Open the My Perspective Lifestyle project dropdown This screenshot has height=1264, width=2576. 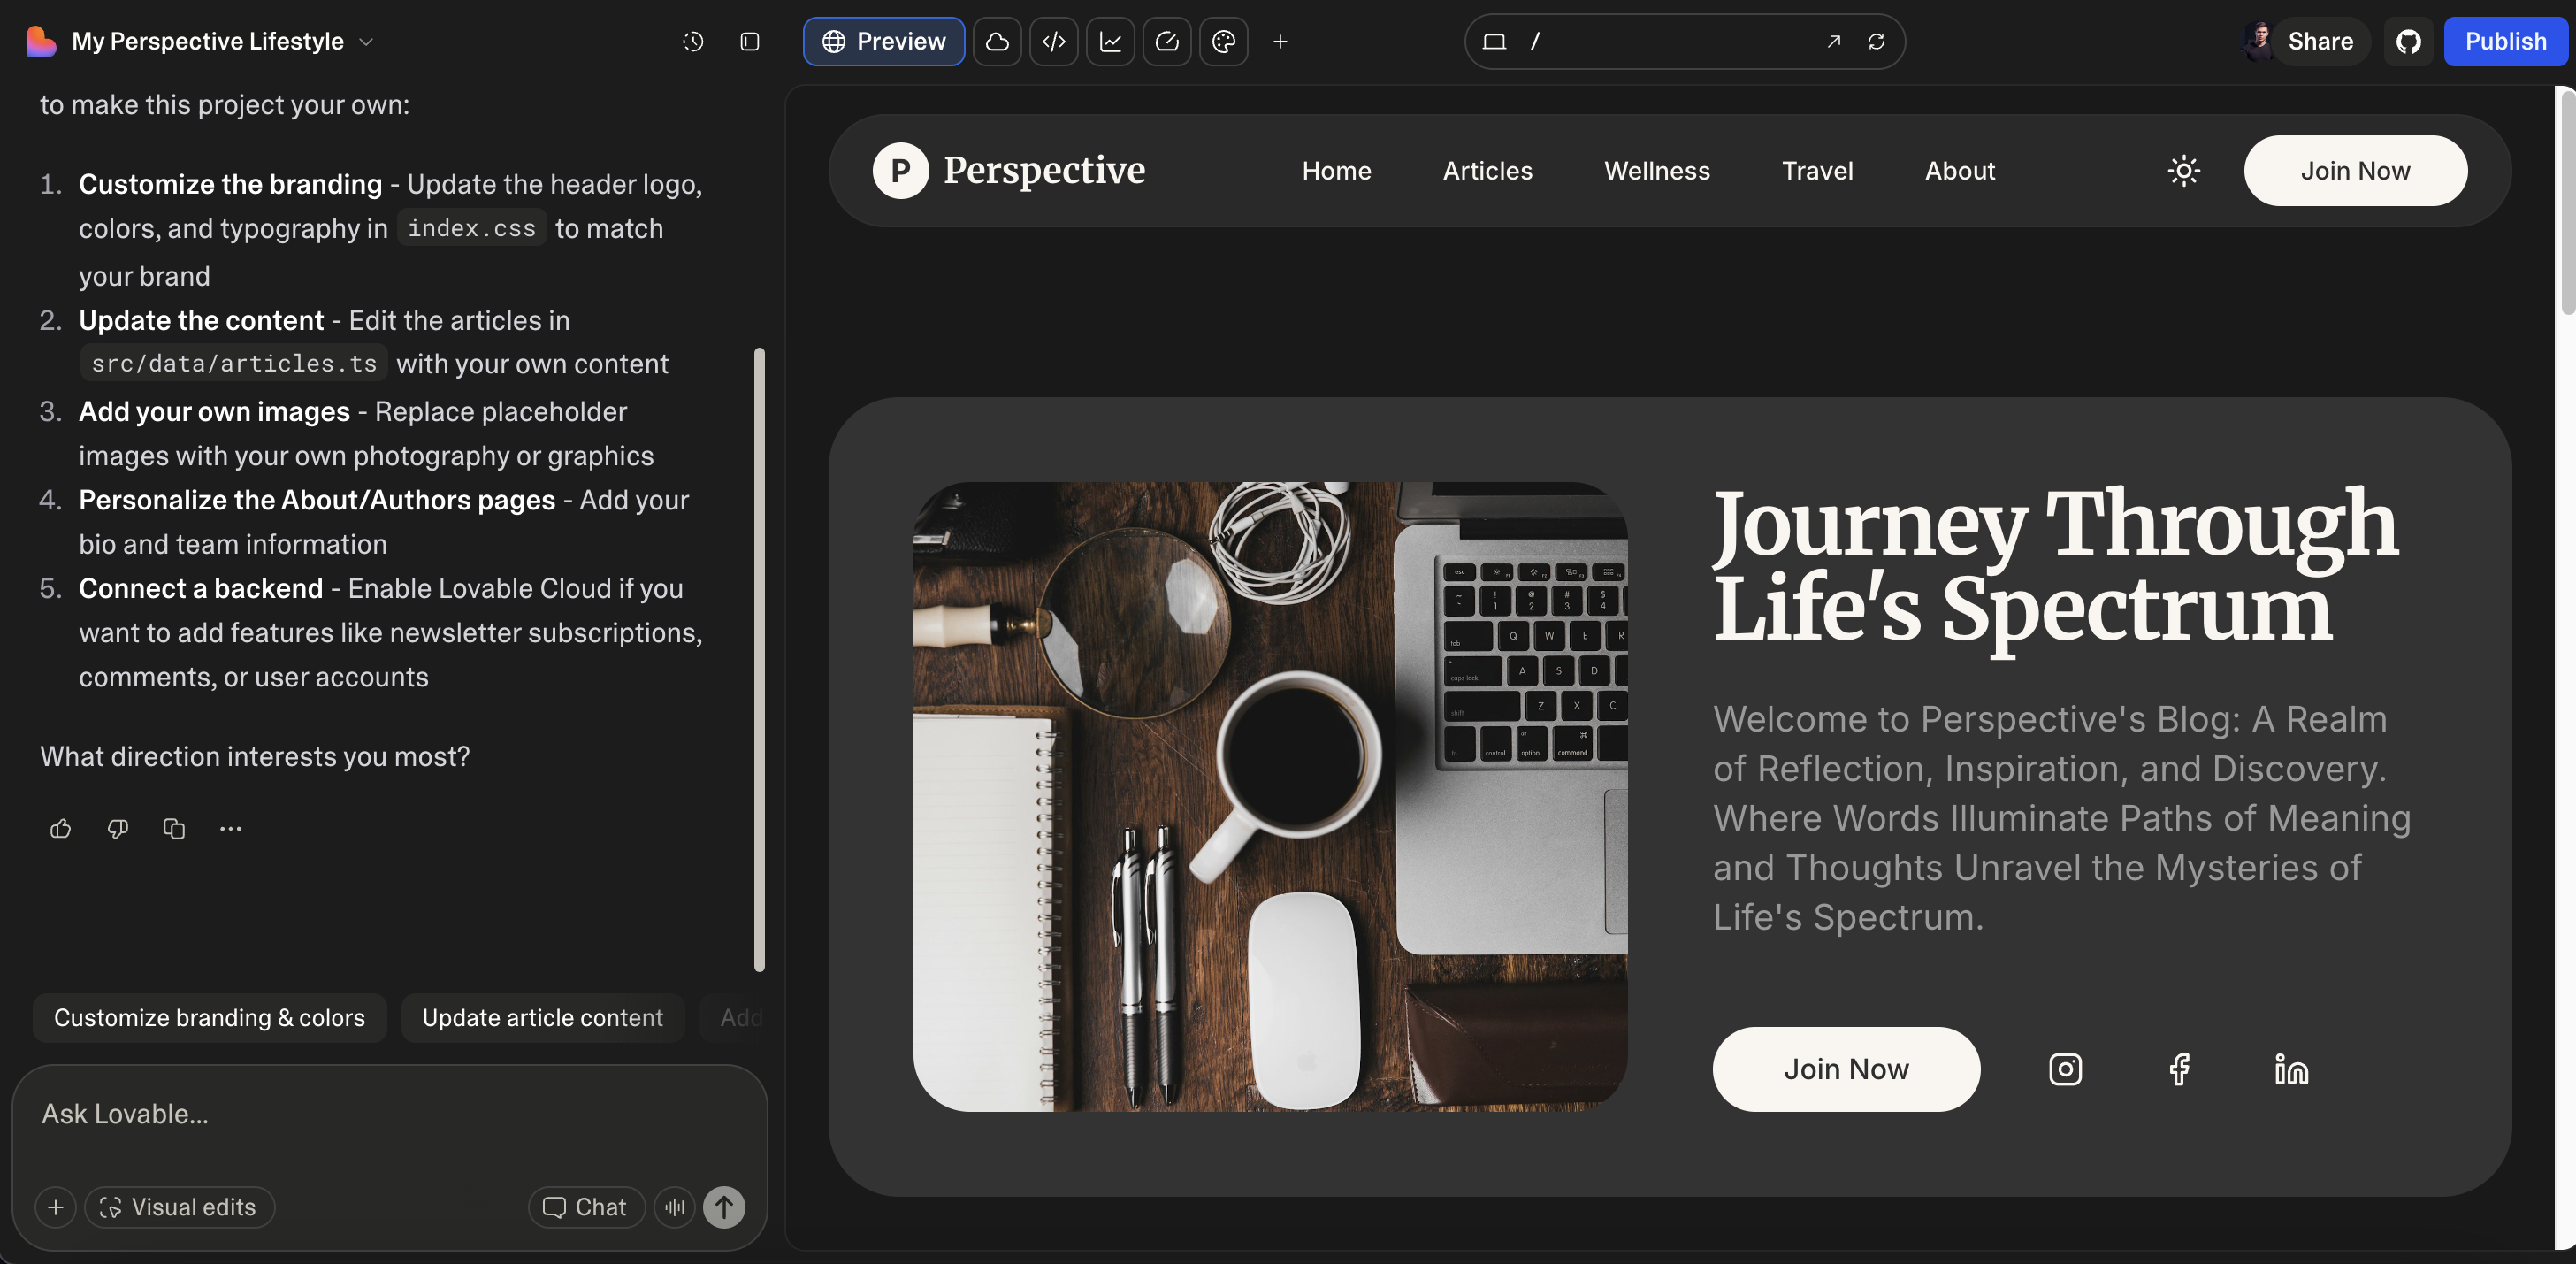[366, 41]
